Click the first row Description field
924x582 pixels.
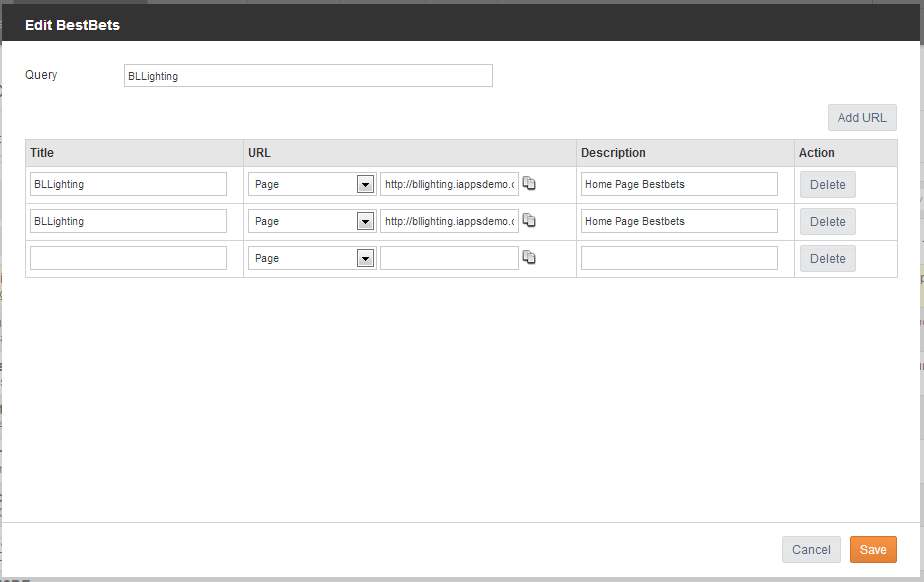tap(679, 184)
